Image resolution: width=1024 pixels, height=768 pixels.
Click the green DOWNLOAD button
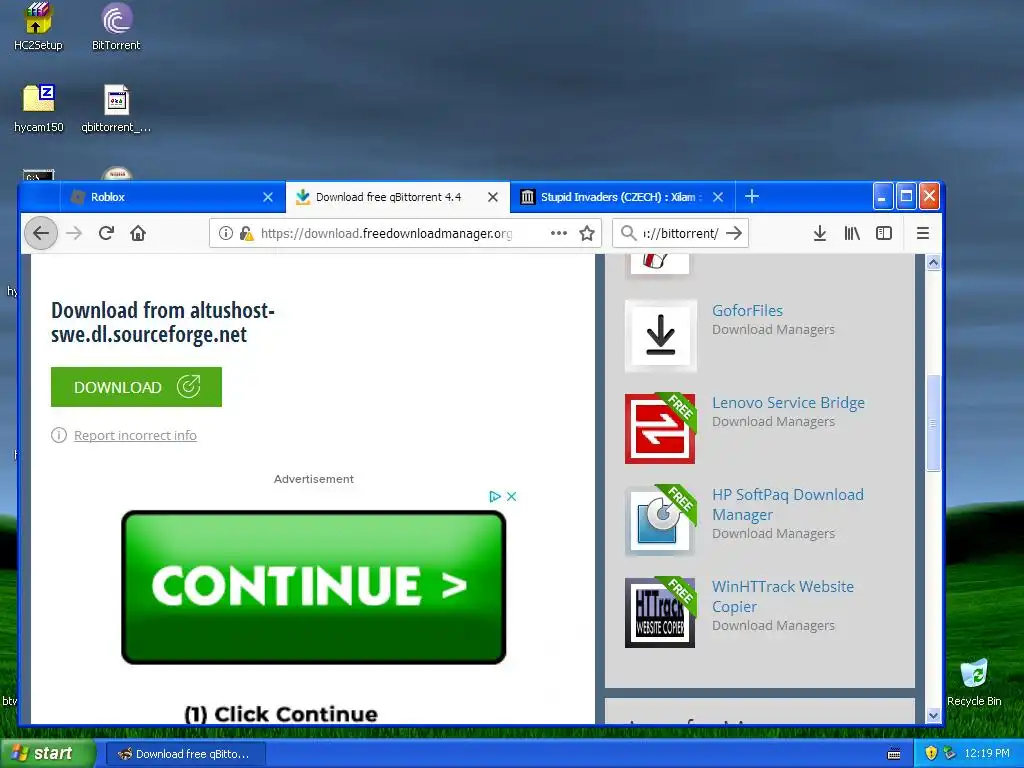click(136, 387)
